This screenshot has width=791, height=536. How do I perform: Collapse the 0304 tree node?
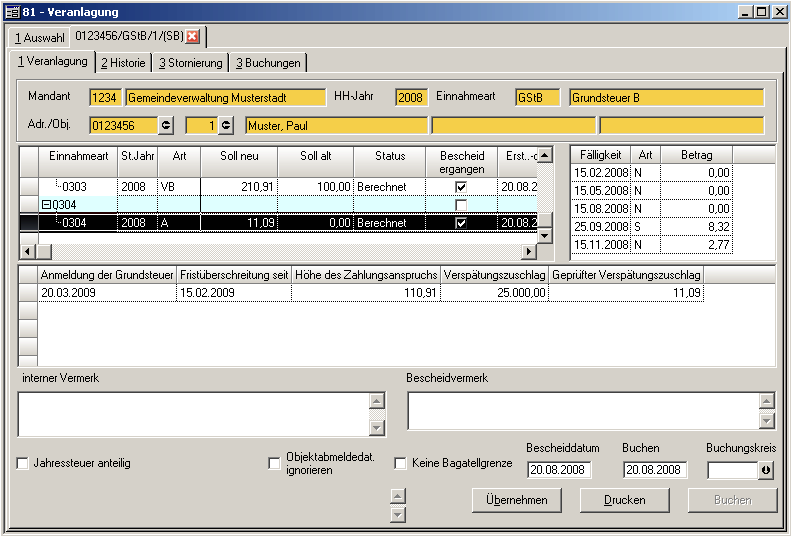click(46, 205)
